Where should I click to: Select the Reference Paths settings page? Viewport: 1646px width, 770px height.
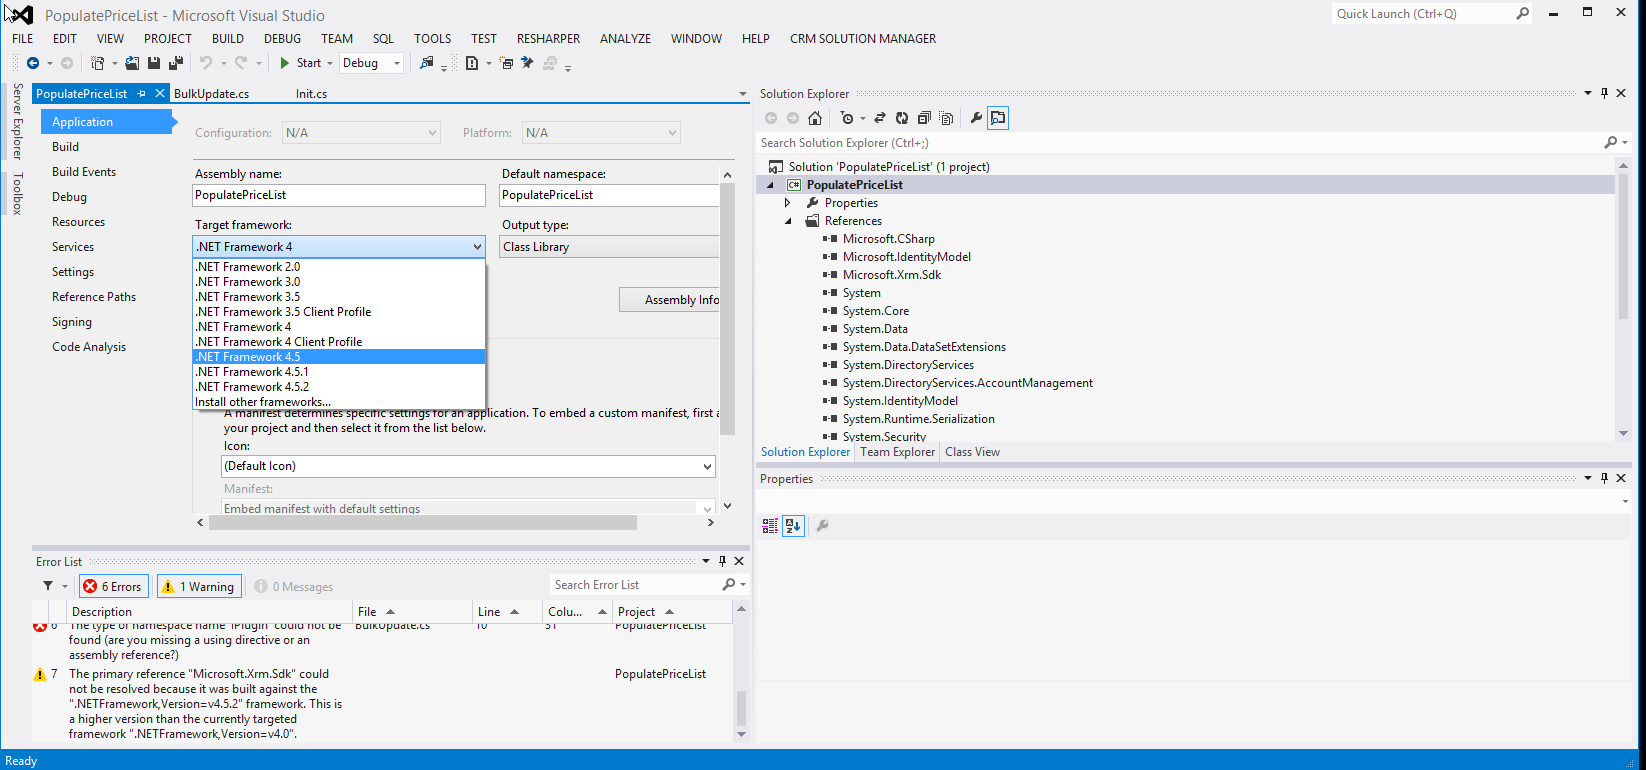click(94, 297)
